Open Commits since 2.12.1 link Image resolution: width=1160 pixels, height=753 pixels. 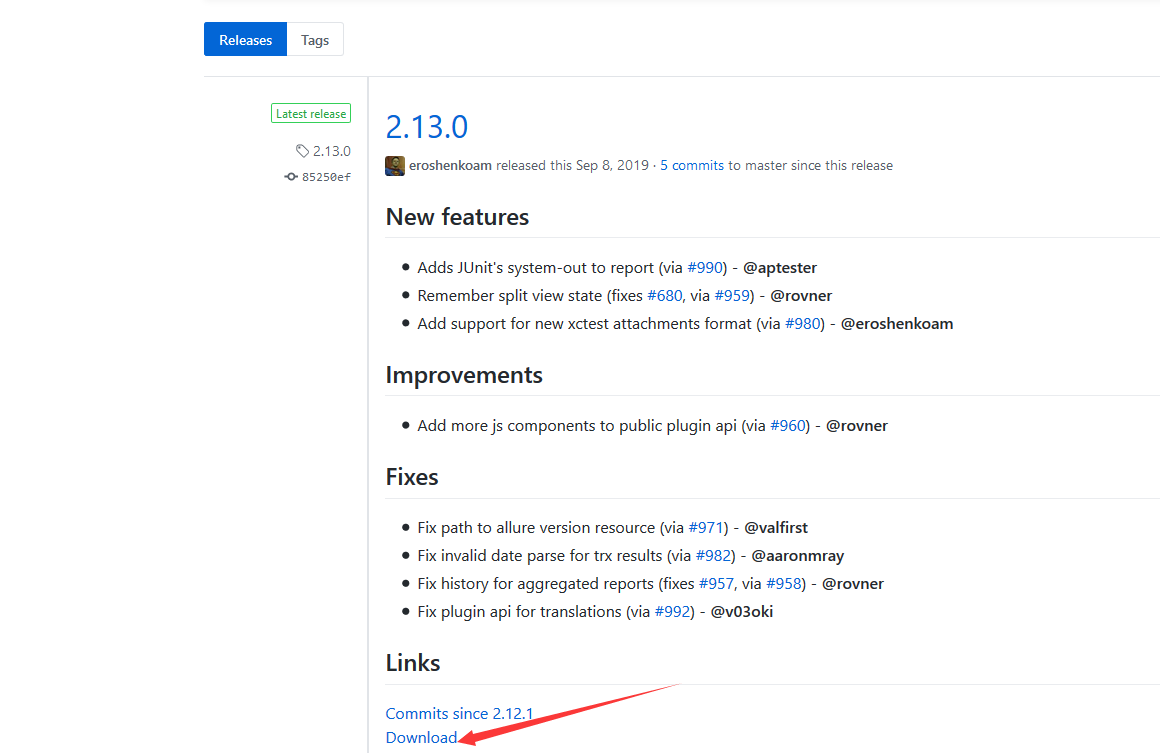click(459, 714)
